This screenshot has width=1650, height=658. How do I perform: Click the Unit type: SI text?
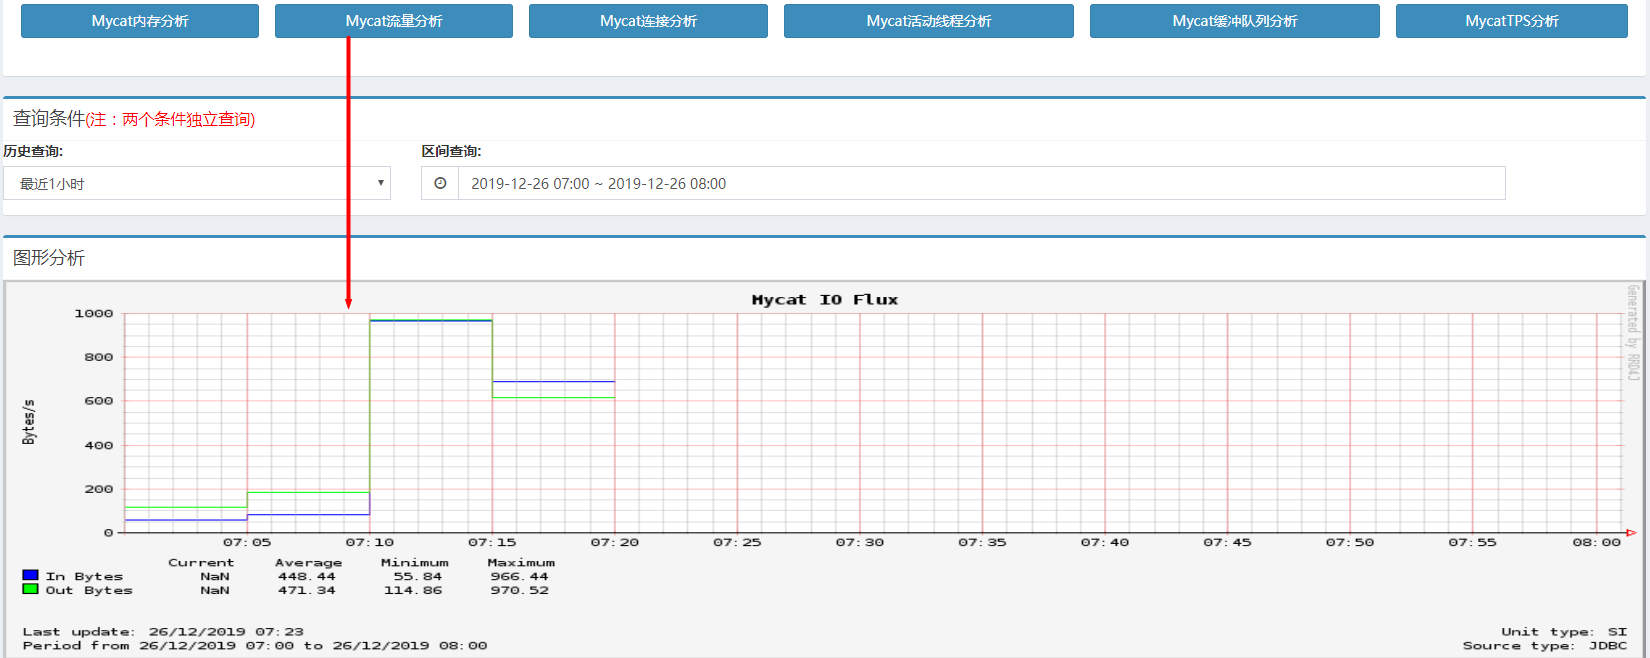coord(1564,631)
